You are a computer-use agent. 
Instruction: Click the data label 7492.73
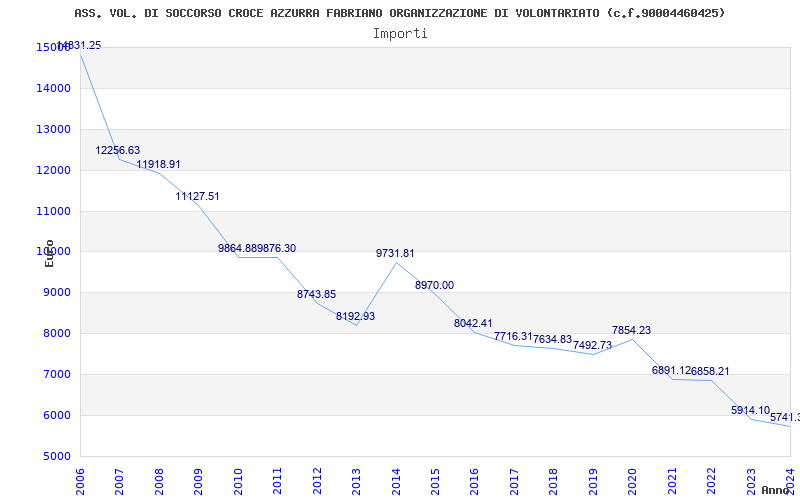(592, 345)
